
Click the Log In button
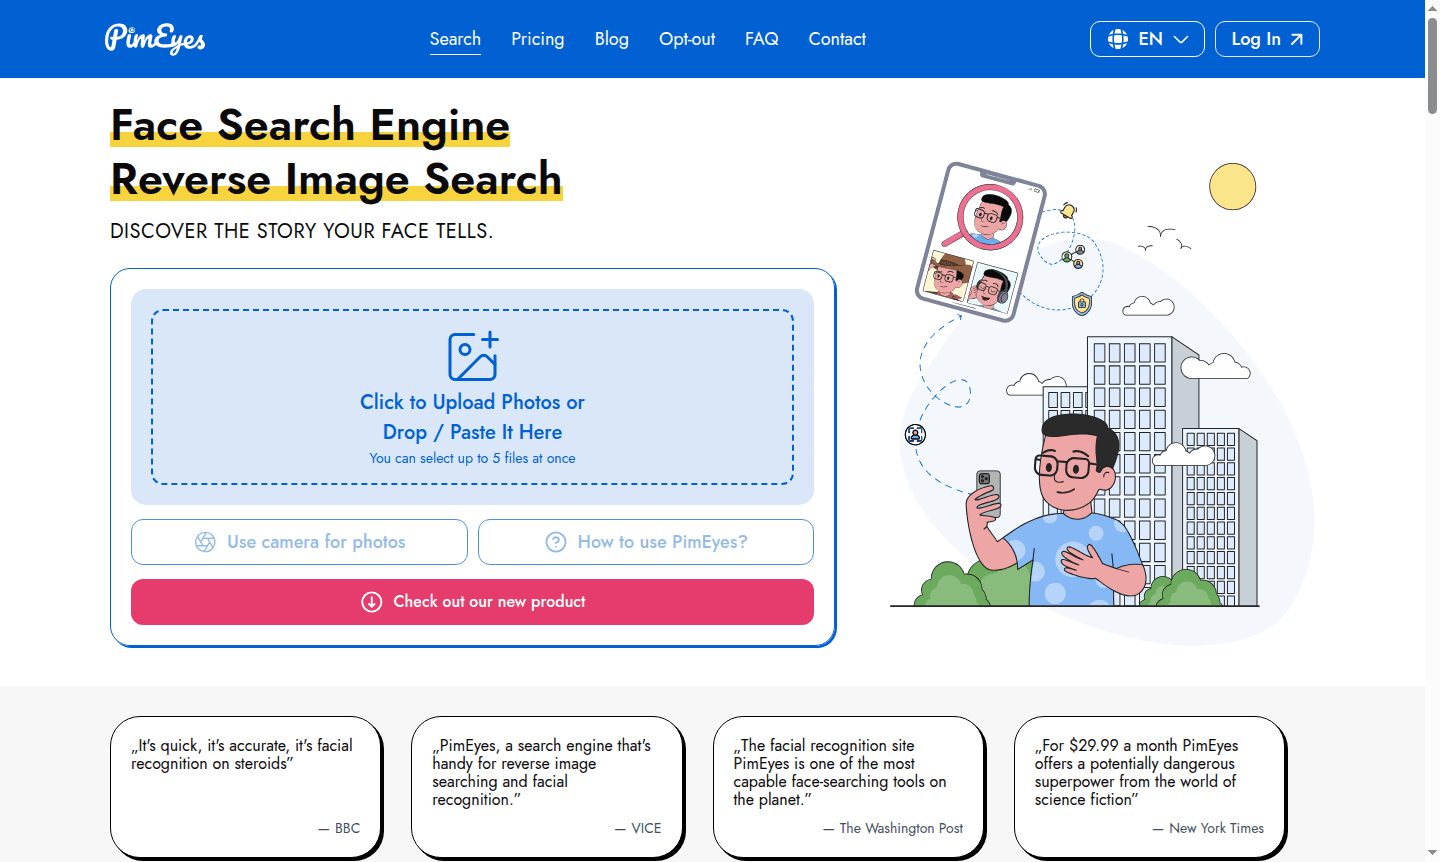coord(1267,38)
